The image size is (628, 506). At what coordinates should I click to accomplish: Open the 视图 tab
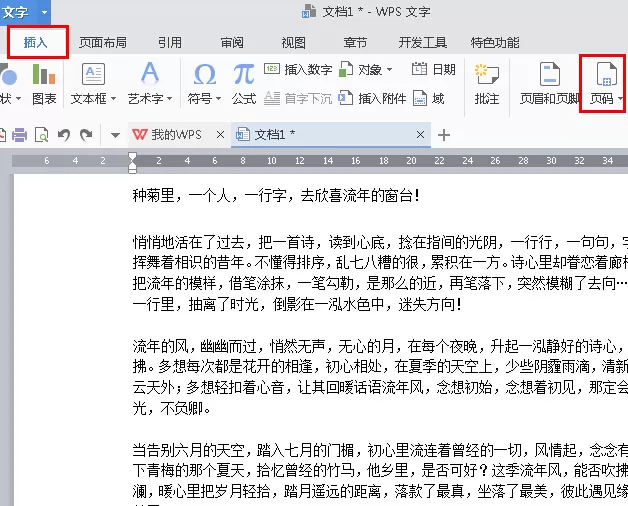point(294,42)
